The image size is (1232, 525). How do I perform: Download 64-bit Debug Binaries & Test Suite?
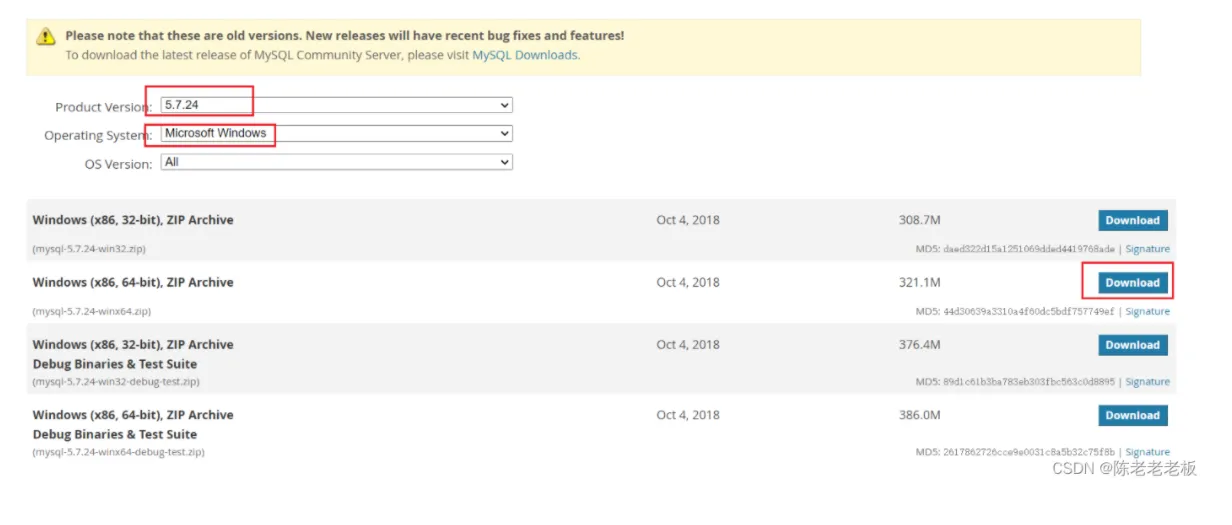(1132, 415)
